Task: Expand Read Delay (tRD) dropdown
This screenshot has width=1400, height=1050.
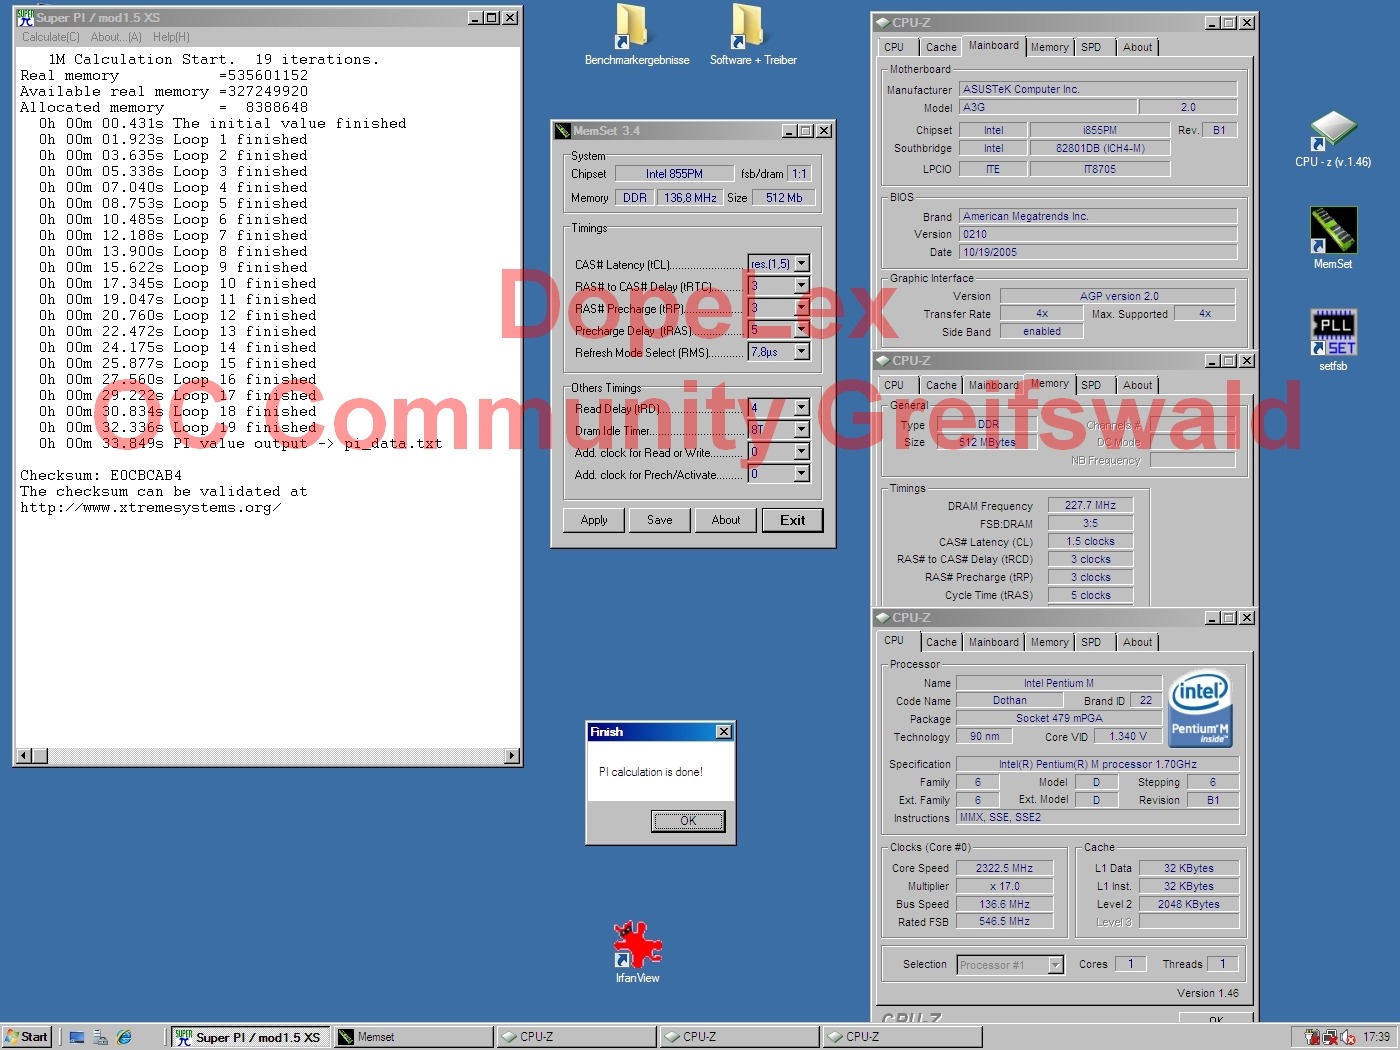Action: pyautogui.click(x=801, y=408)
